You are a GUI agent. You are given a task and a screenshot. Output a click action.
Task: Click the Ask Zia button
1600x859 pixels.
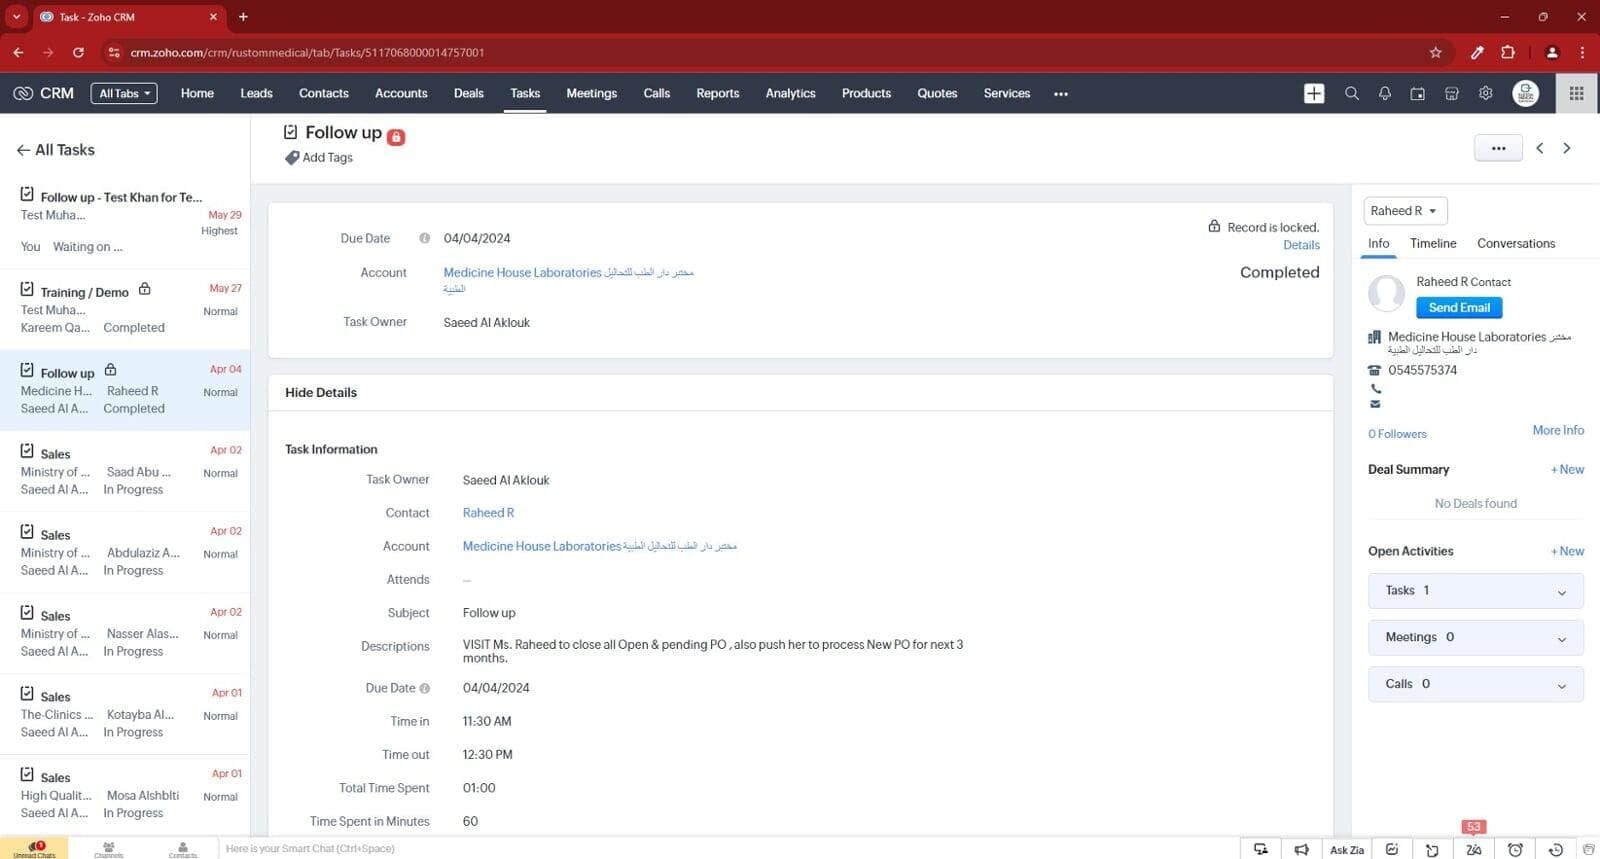(x=1346, y=850)
